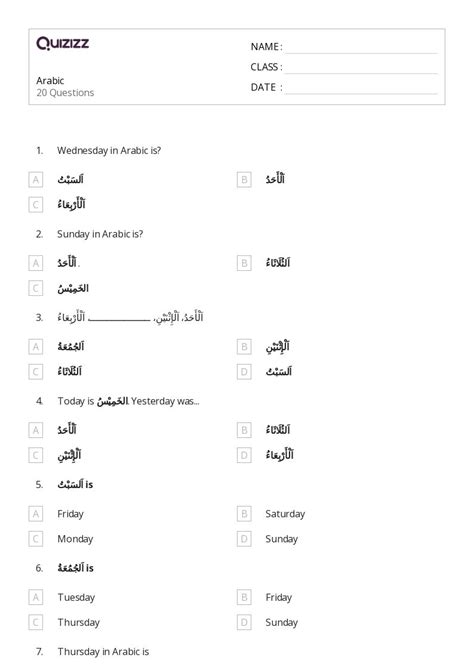Click the Monday answer text
Screen dimensions: 474x670
[75, 539]
